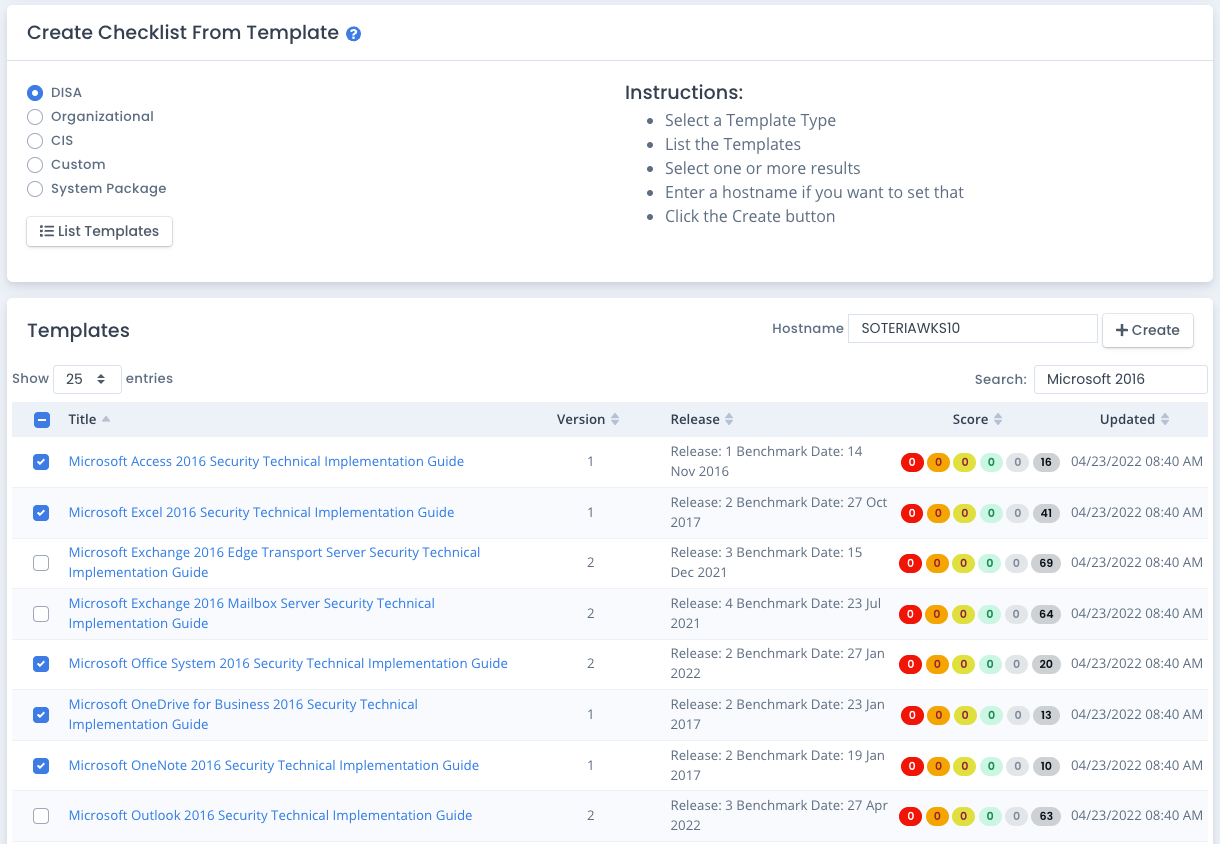The image size is (1220, 844).
Task: Click the gray total badge 16 for Access 2016
Action: coord(1046,462)
